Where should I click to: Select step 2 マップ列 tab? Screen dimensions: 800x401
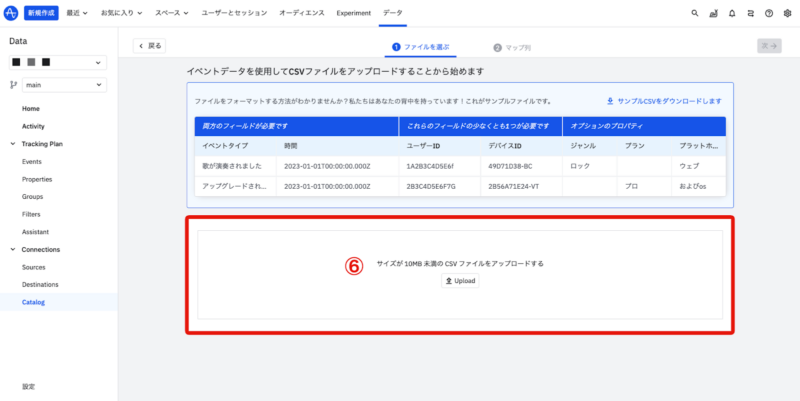(x=512, y=47)
